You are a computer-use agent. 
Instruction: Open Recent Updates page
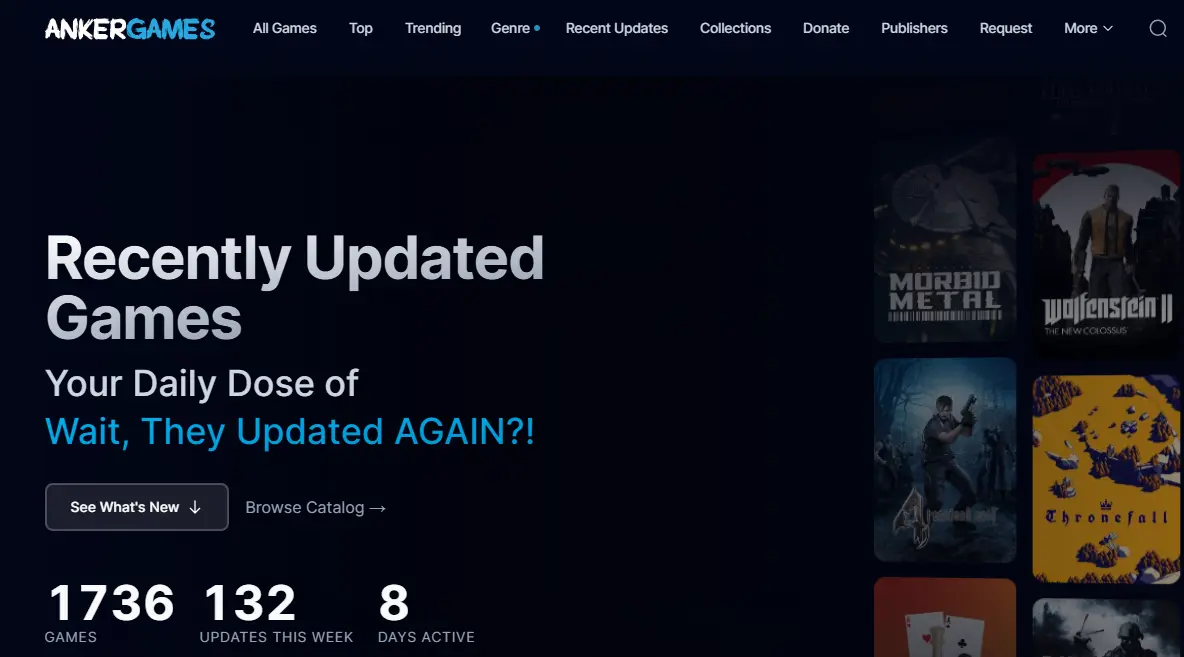pos(617,28)
